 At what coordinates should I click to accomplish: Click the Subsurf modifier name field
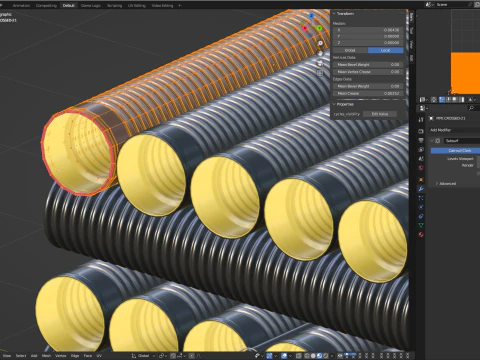click(x=462, y=141)
